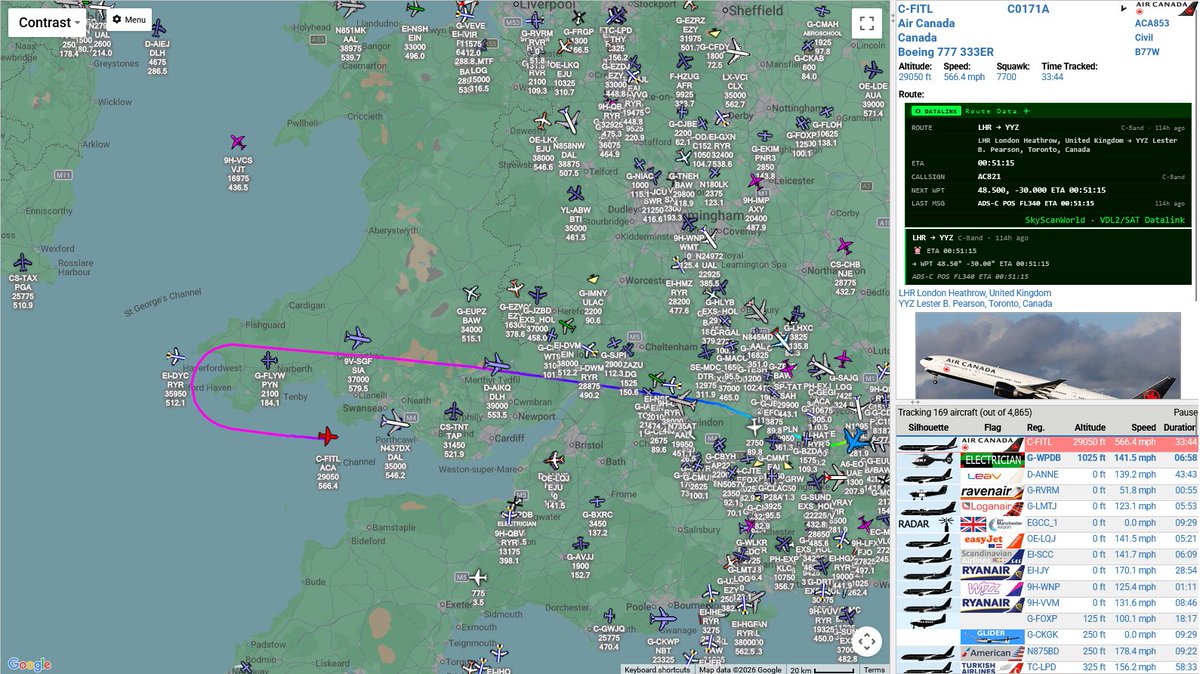
Task: Click the Loganair flag in G-LMTJ row
Action: tap(992, 507)
